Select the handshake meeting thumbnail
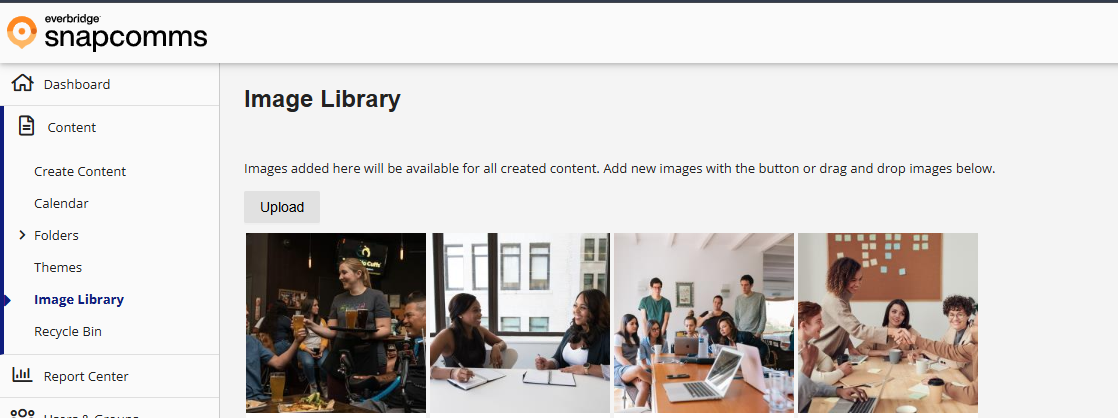 (x=888, y=322)
